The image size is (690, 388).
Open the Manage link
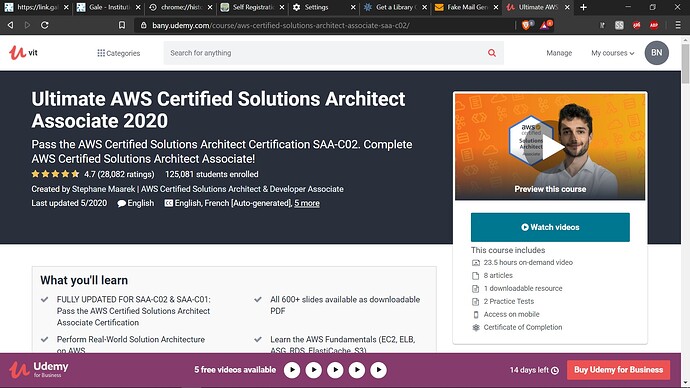(559, 53)
